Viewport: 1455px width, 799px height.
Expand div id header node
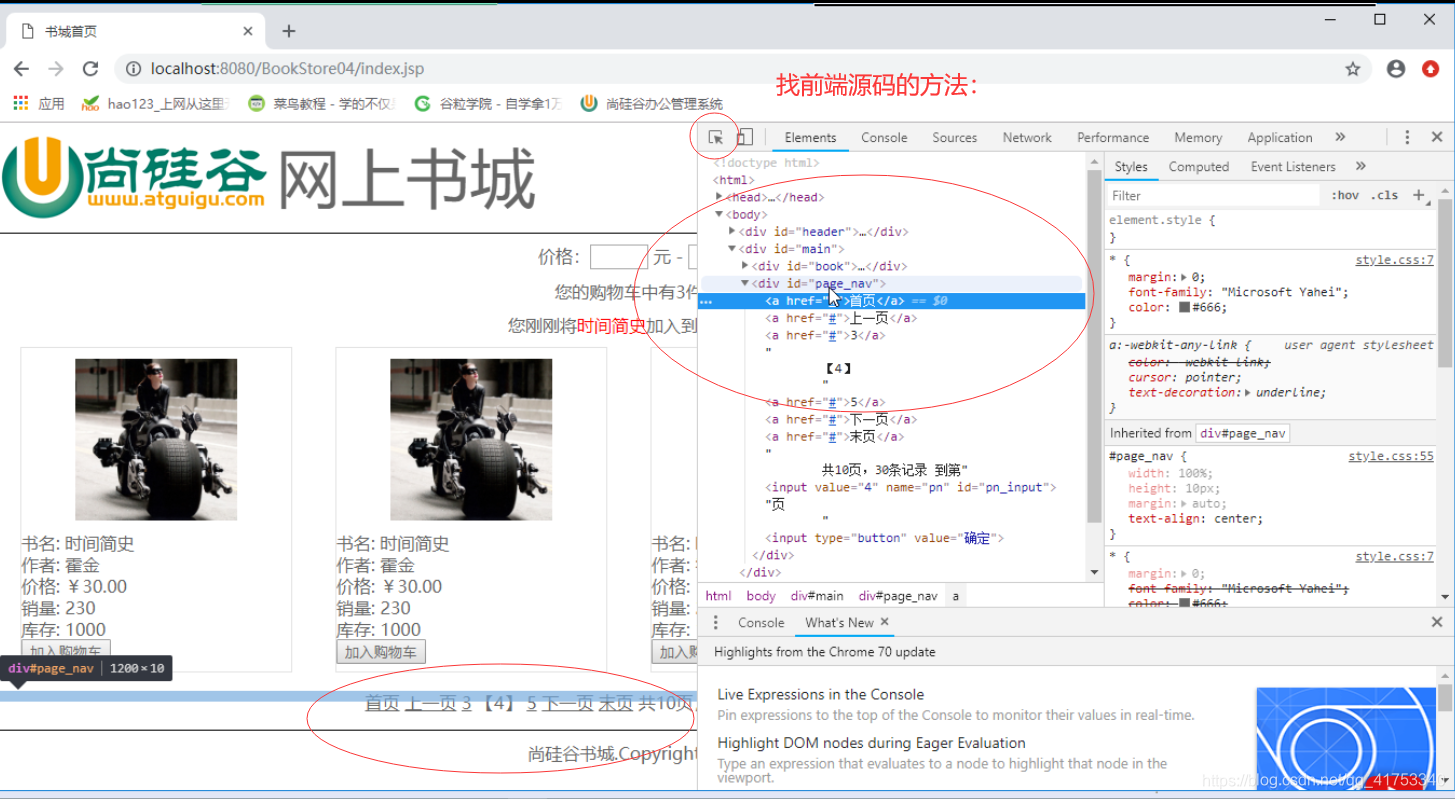[733, 231]
